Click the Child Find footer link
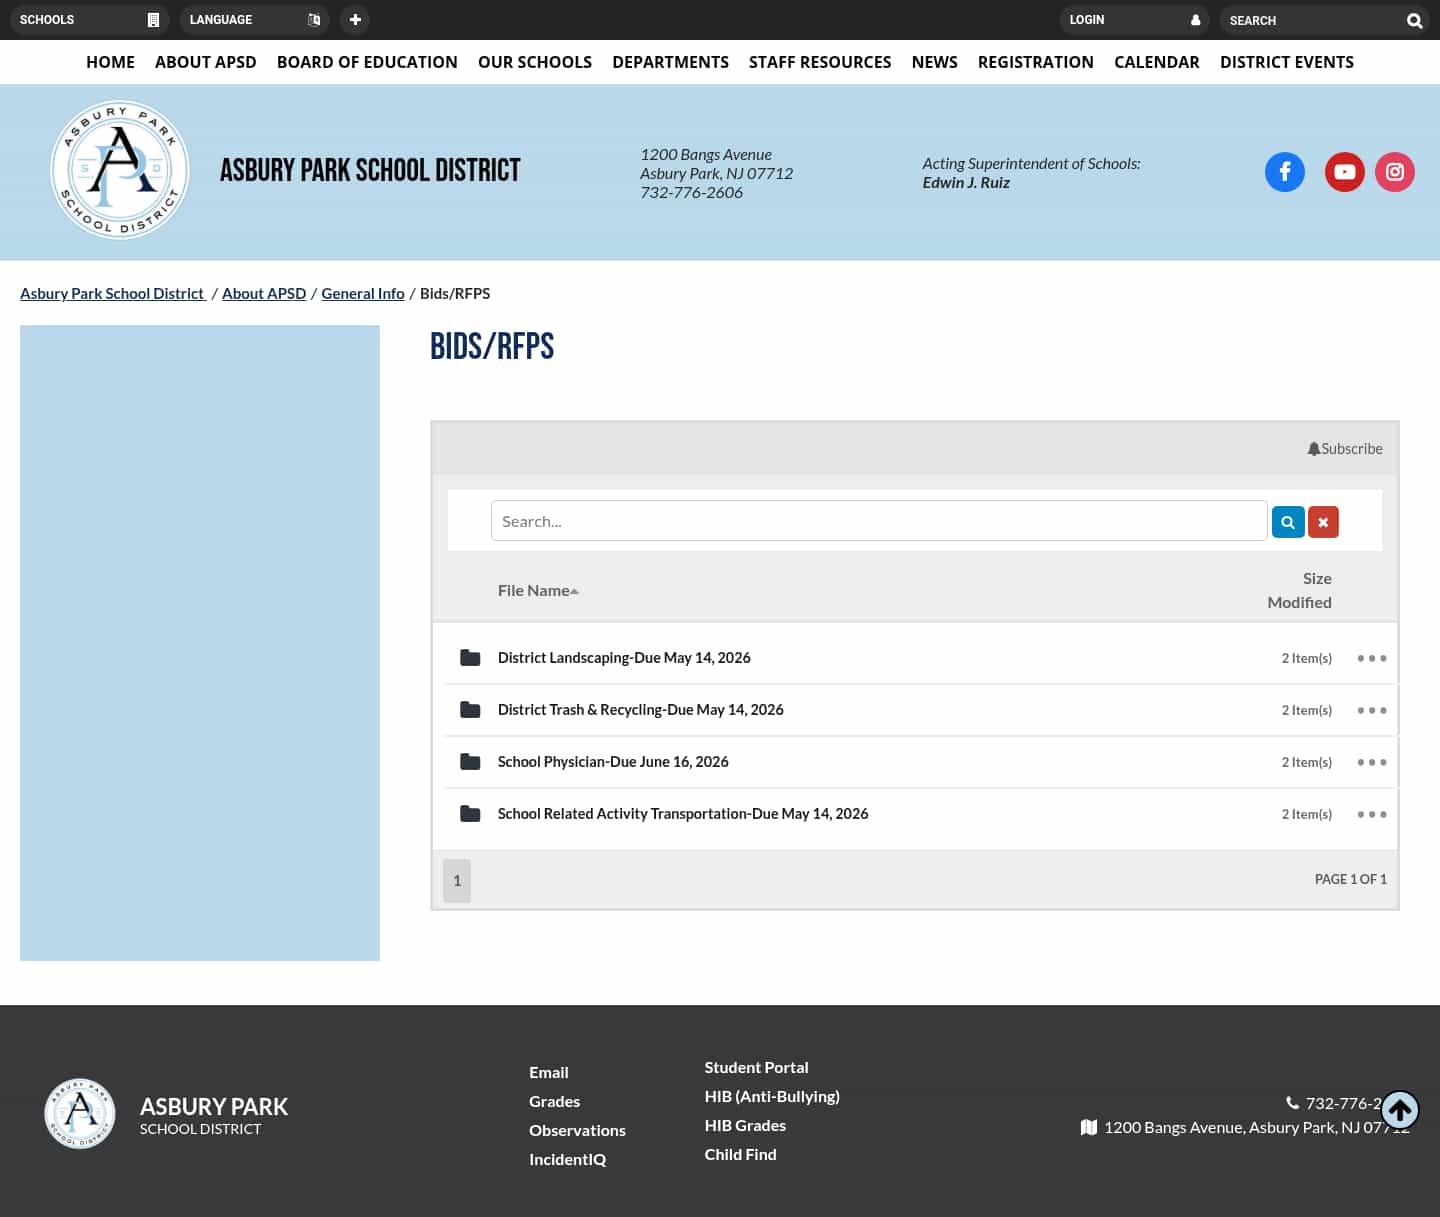Screen dimensions: 1440x1217 [741, 1154]
